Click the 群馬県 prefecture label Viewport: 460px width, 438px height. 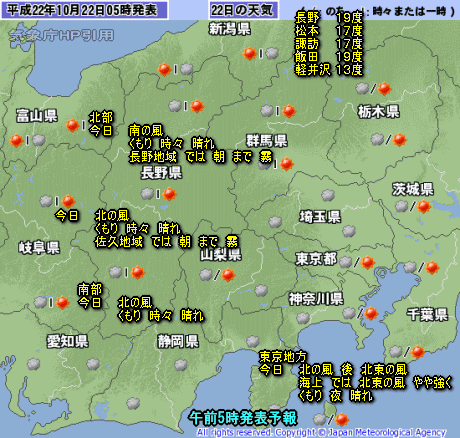coord(267,141)
